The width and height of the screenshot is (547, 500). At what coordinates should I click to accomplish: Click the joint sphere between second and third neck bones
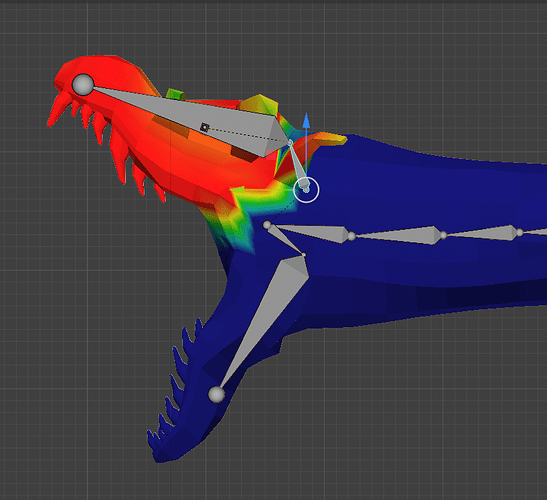click(x=444, y=235)
